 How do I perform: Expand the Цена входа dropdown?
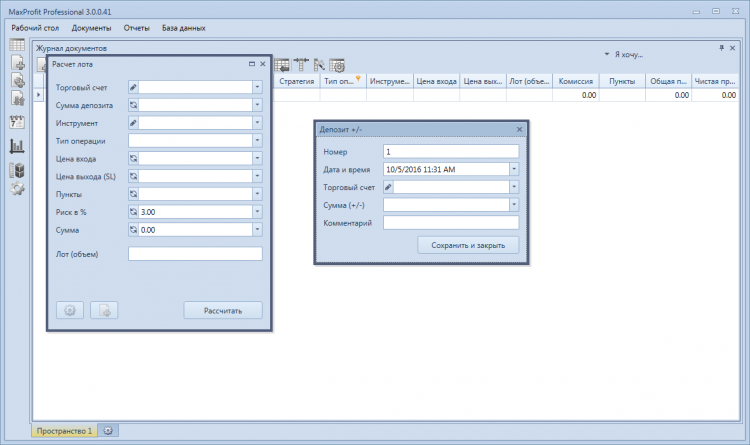[257, 158]
